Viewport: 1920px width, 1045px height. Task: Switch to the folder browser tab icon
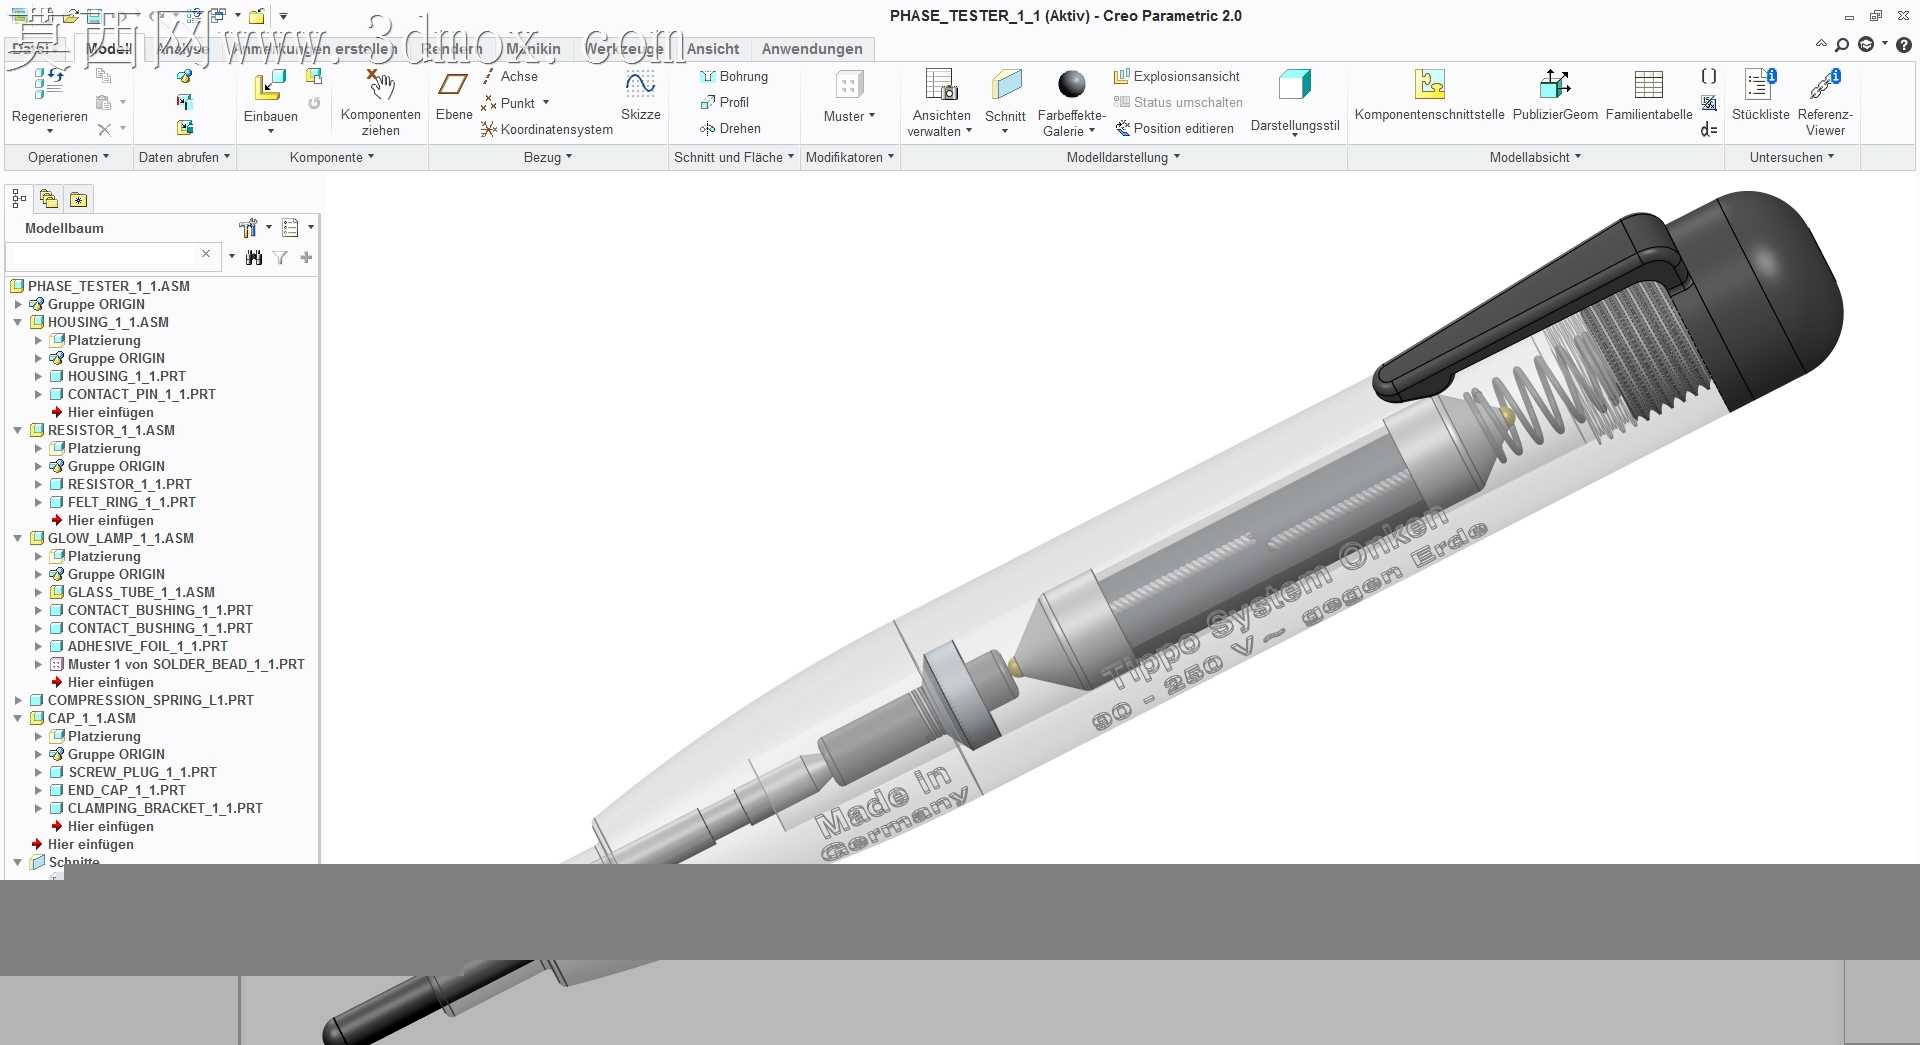coord(48,199)
